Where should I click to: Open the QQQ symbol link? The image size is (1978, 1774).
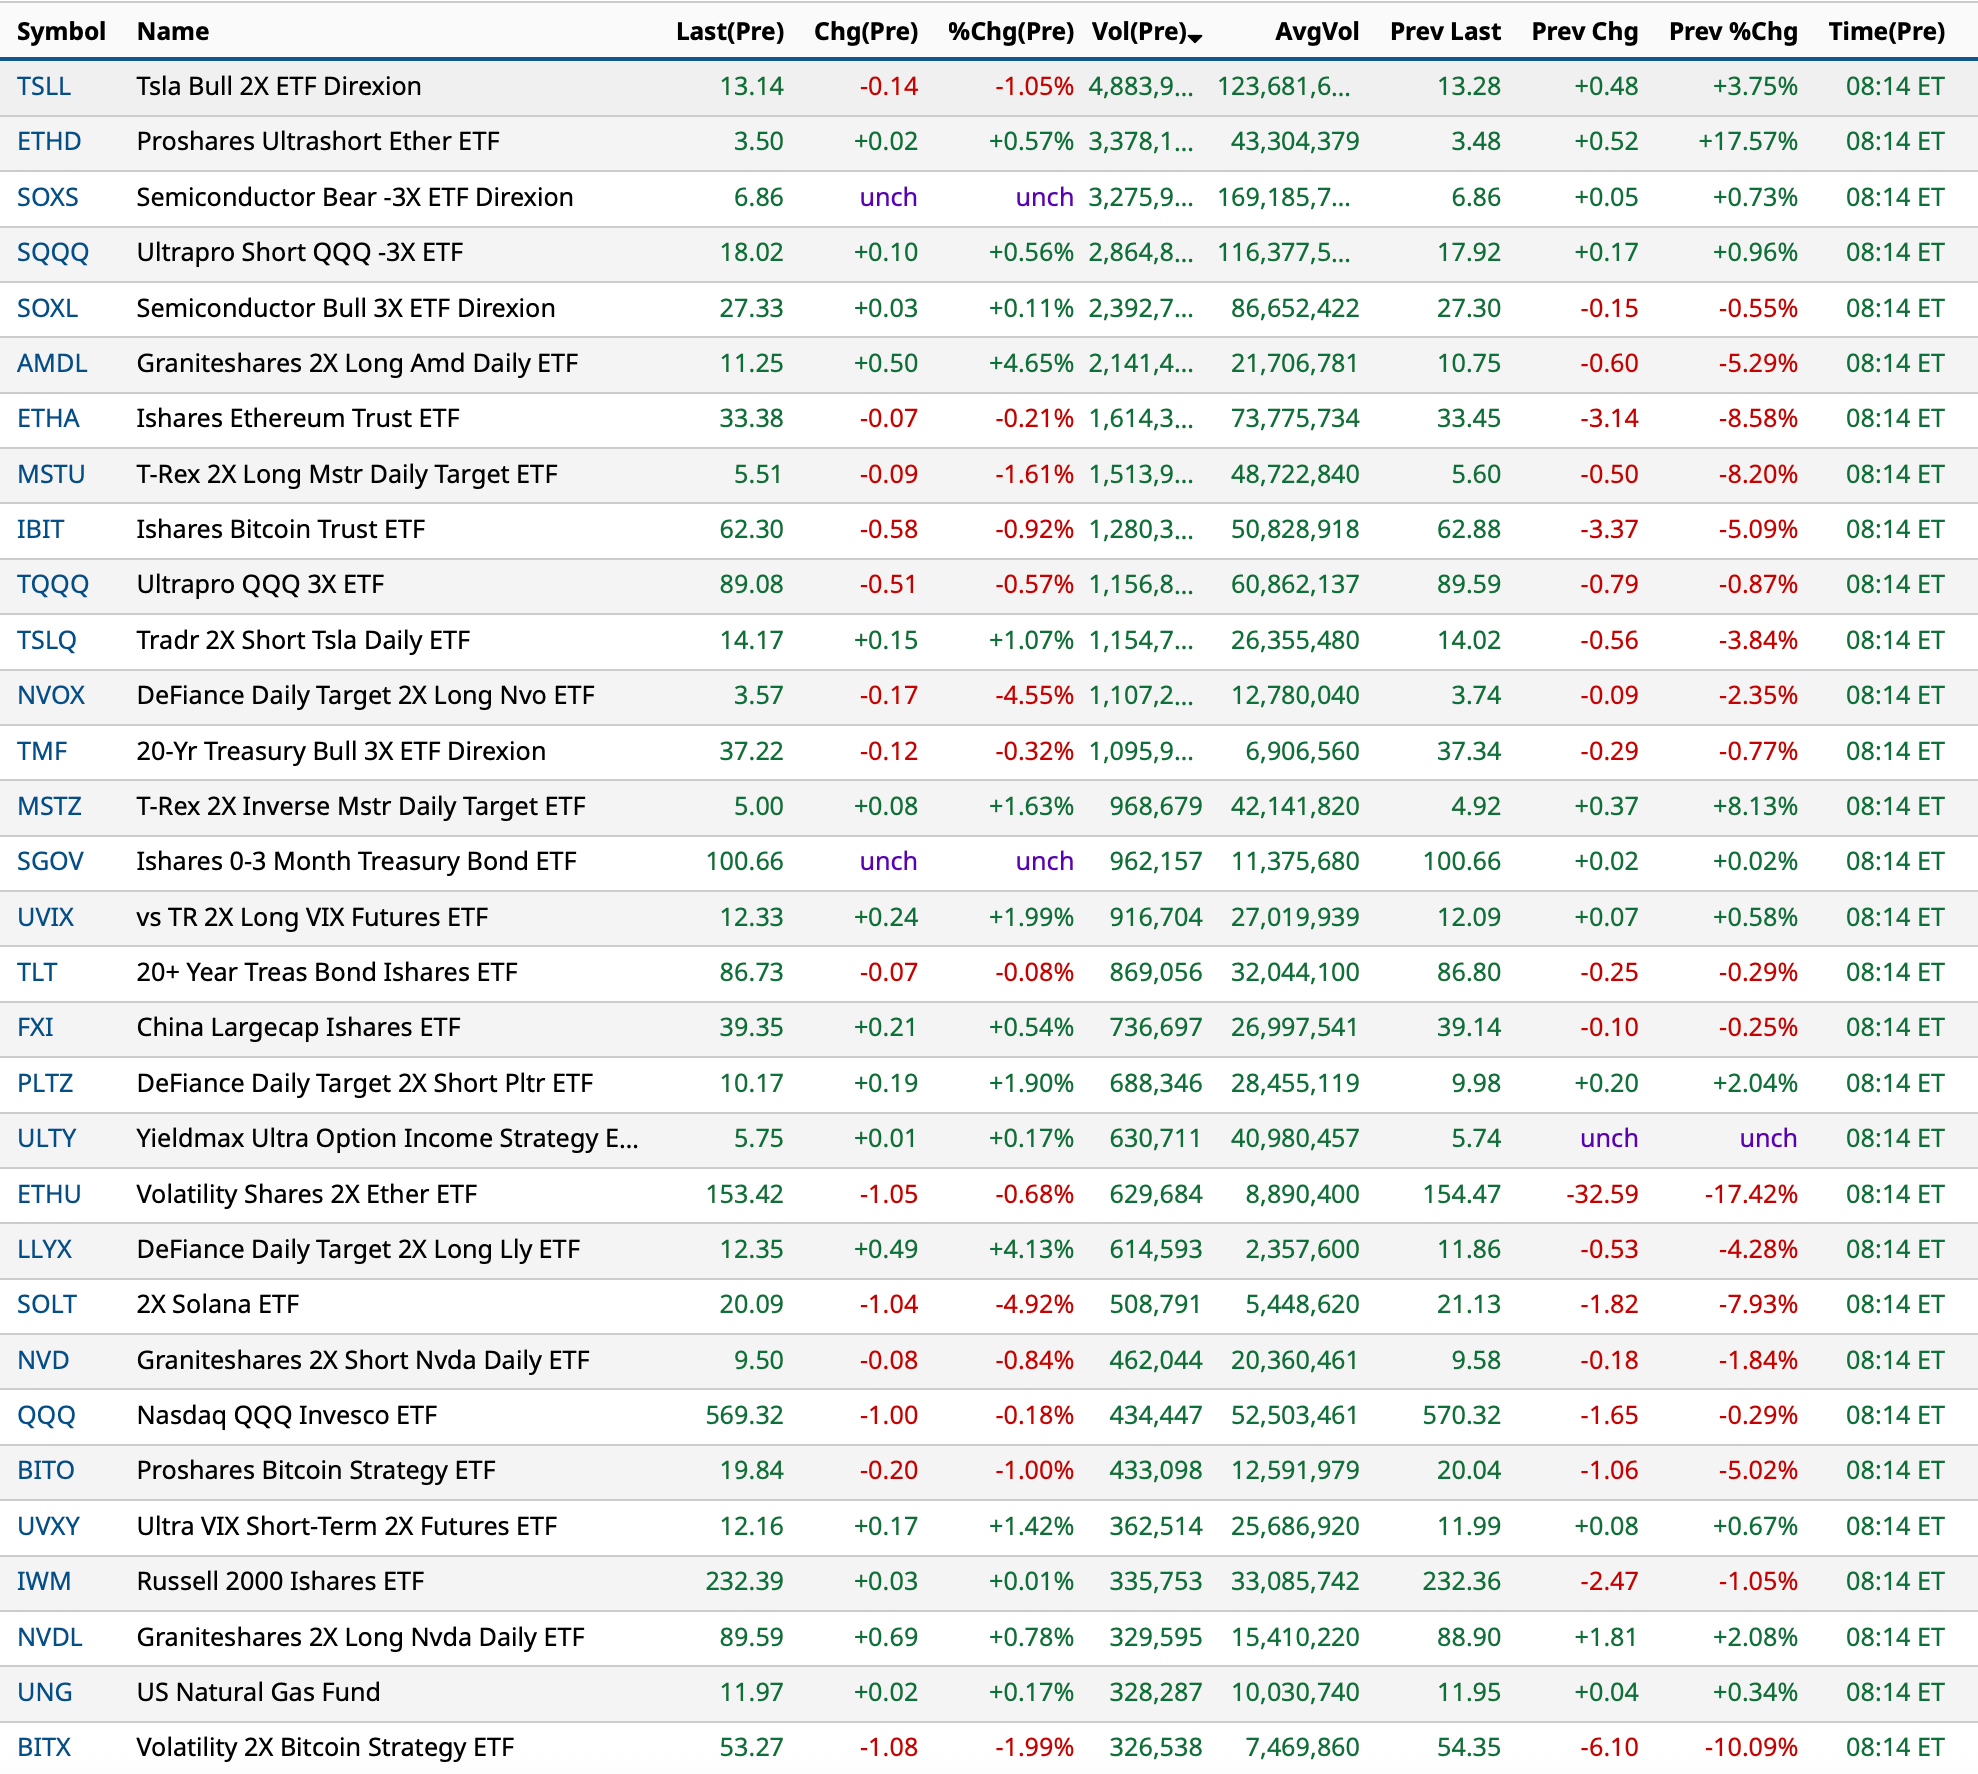46,1415
